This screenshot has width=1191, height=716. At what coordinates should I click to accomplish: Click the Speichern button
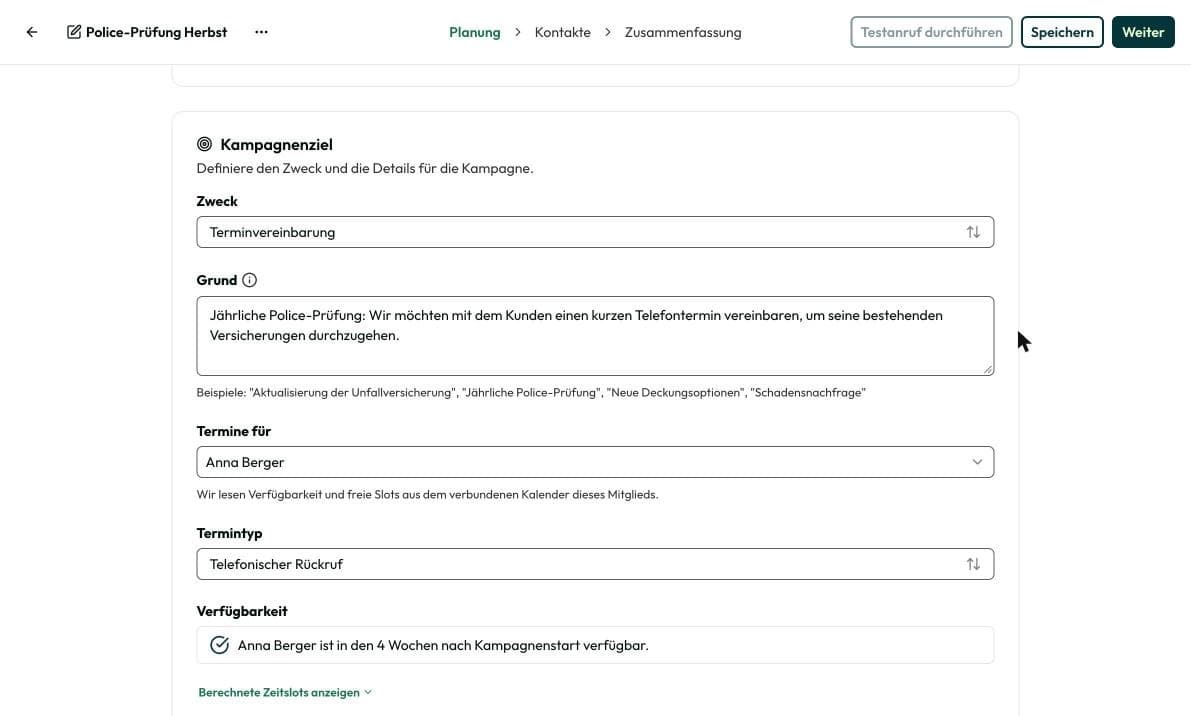click(x=1062, y=32)
